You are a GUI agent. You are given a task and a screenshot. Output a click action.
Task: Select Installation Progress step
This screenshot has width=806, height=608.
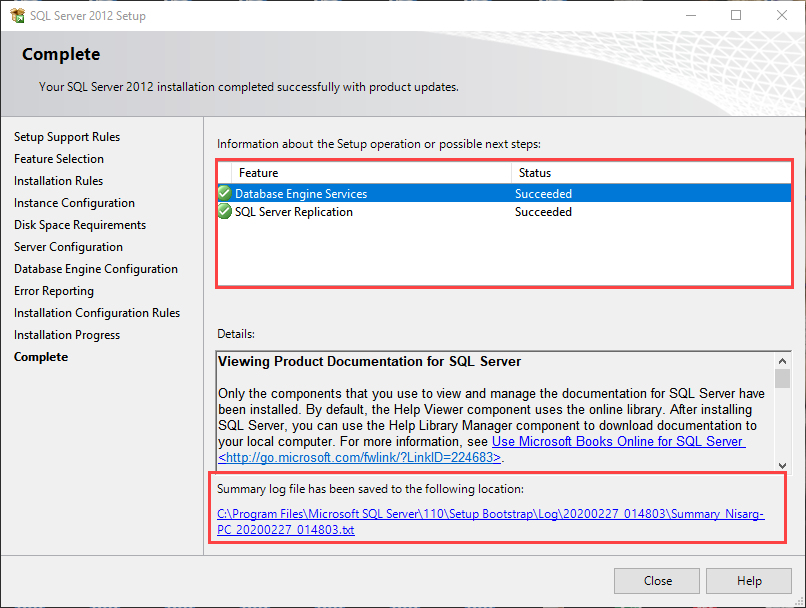67,335
